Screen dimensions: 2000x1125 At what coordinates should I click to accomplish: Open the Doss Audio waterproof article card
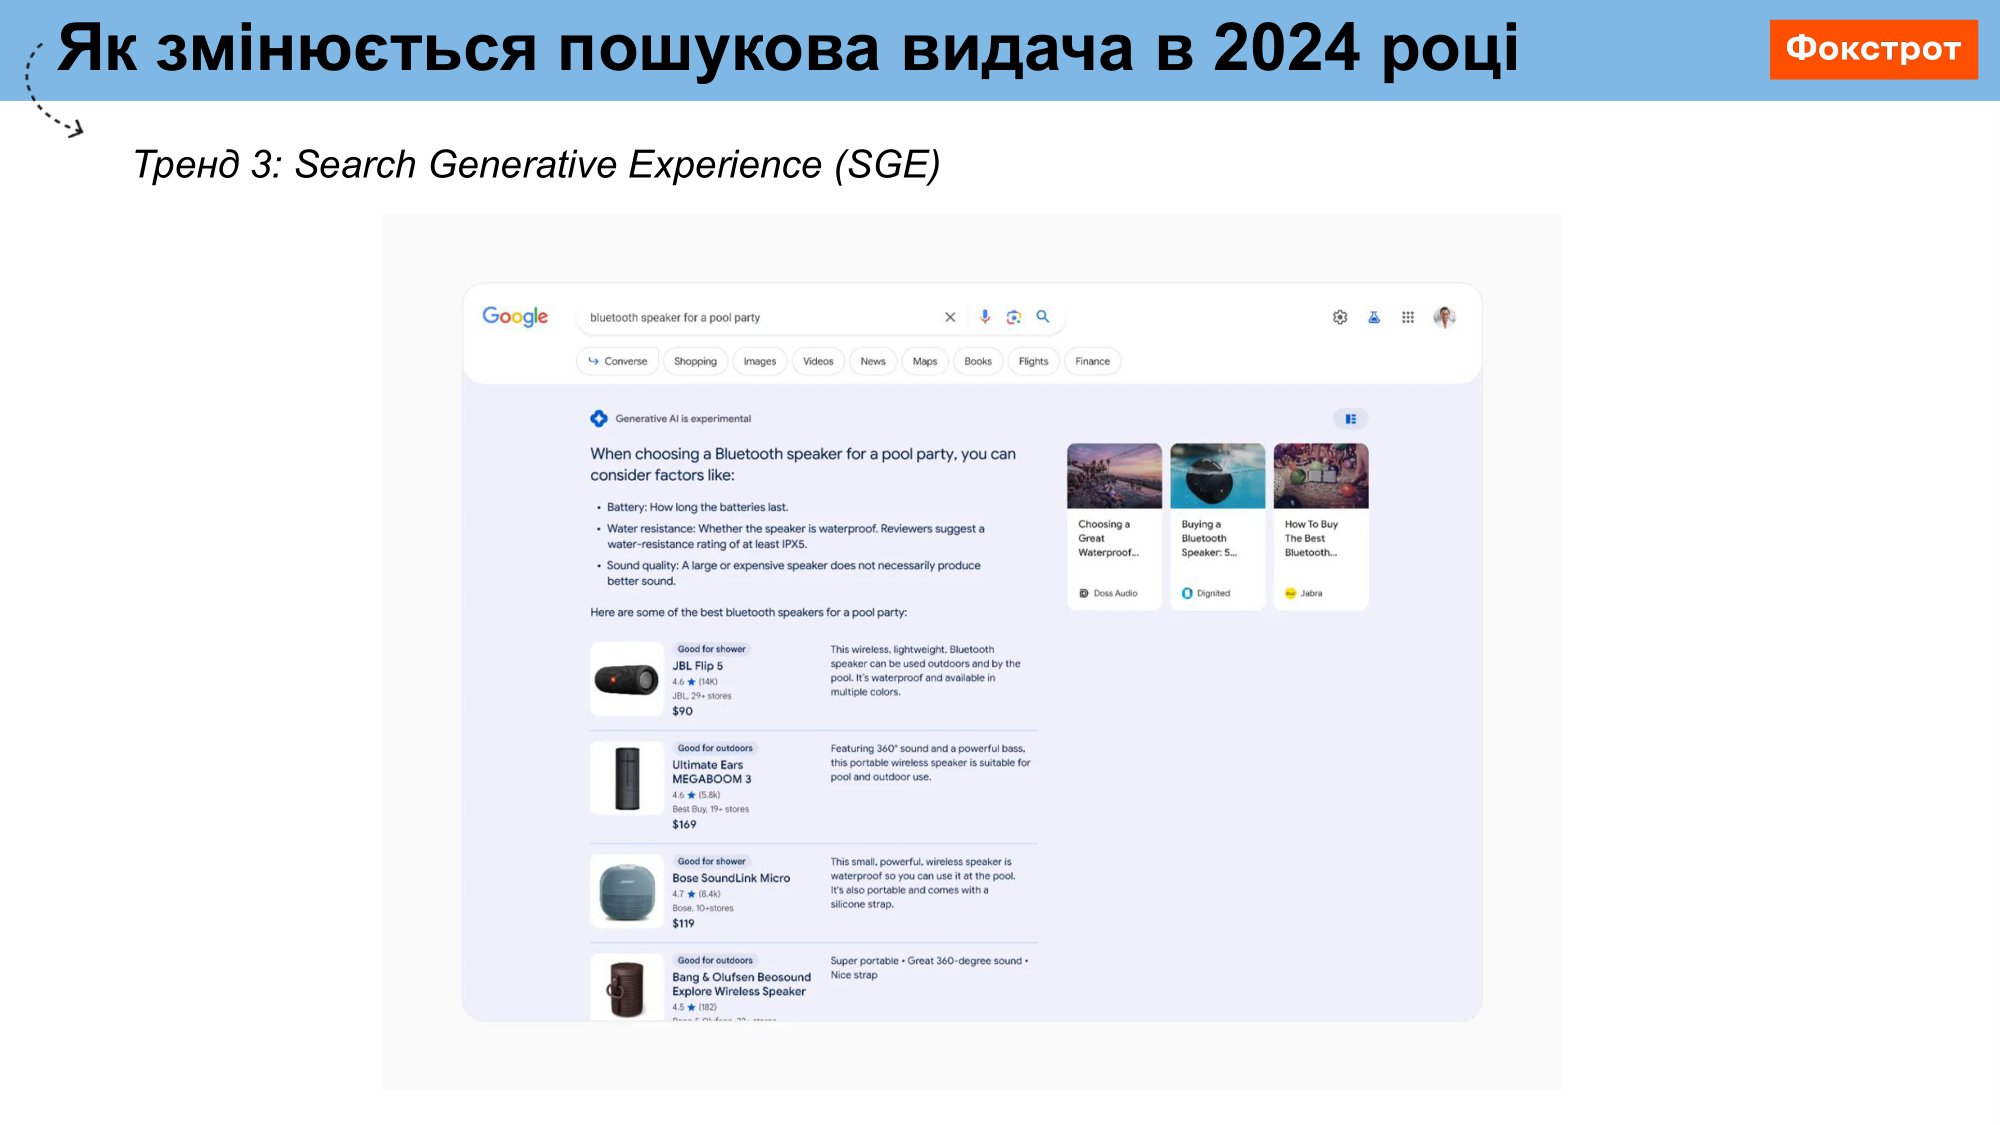click(1114, 526)
